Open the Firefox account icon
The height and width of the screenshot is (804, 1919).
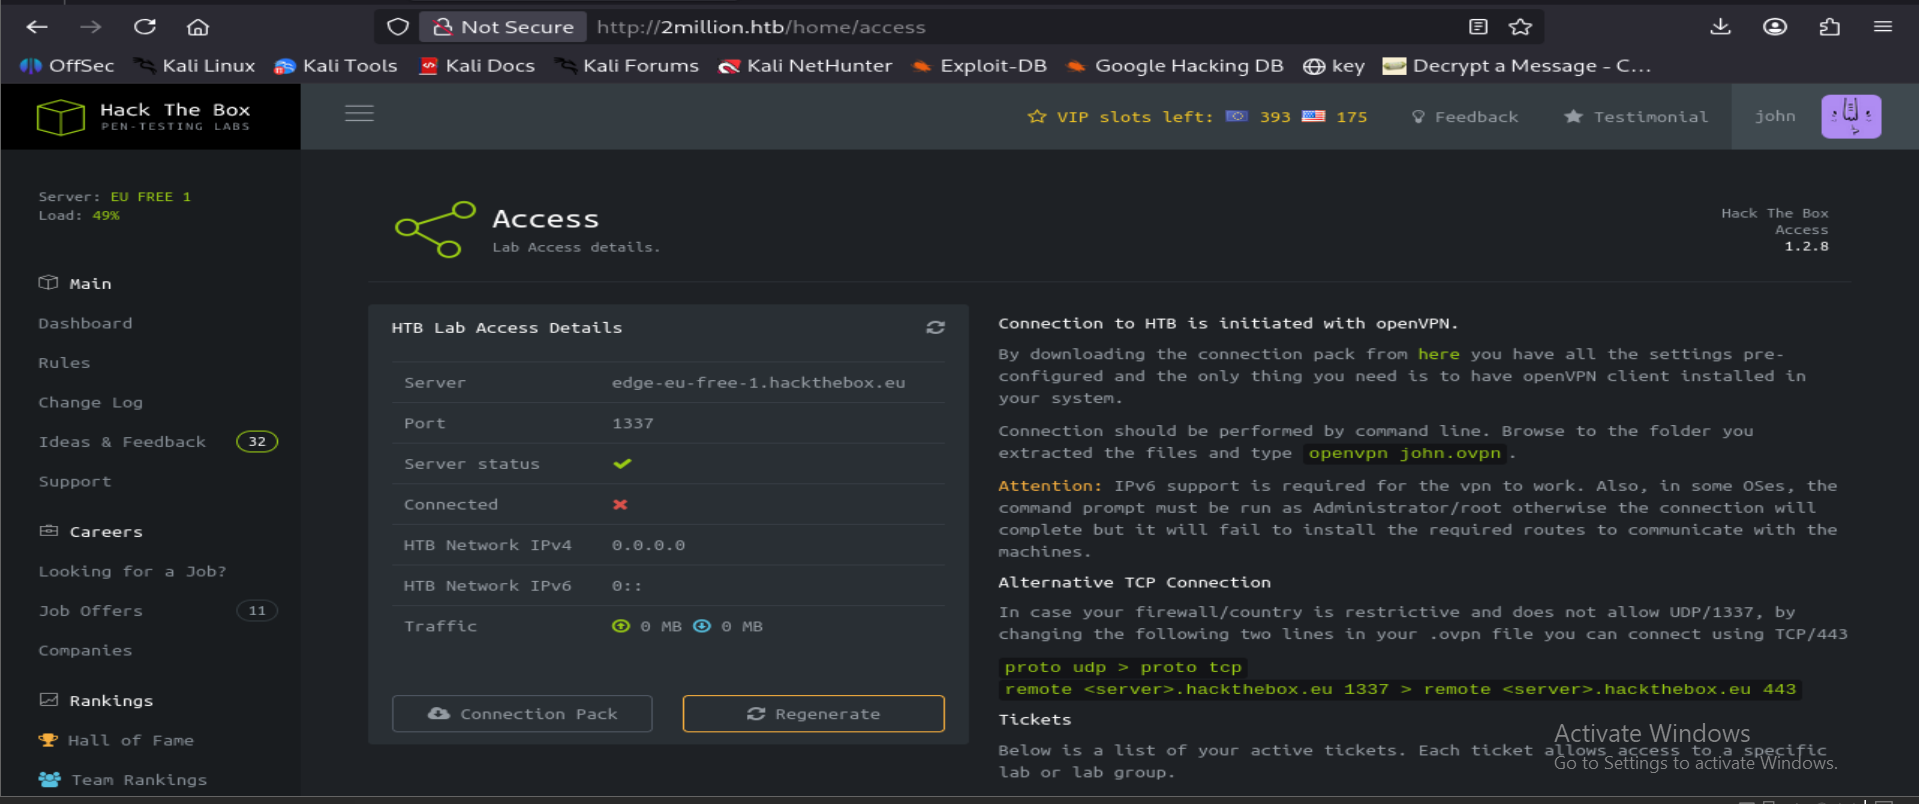1775,27
